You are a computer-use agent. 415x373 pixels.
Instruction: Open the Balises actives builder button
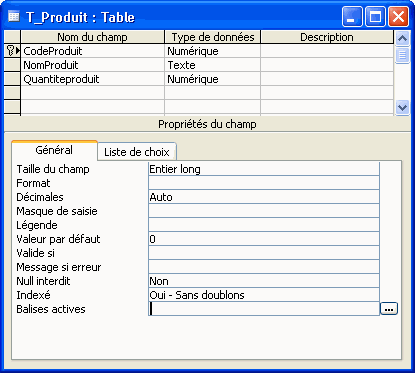coord(389,309)
